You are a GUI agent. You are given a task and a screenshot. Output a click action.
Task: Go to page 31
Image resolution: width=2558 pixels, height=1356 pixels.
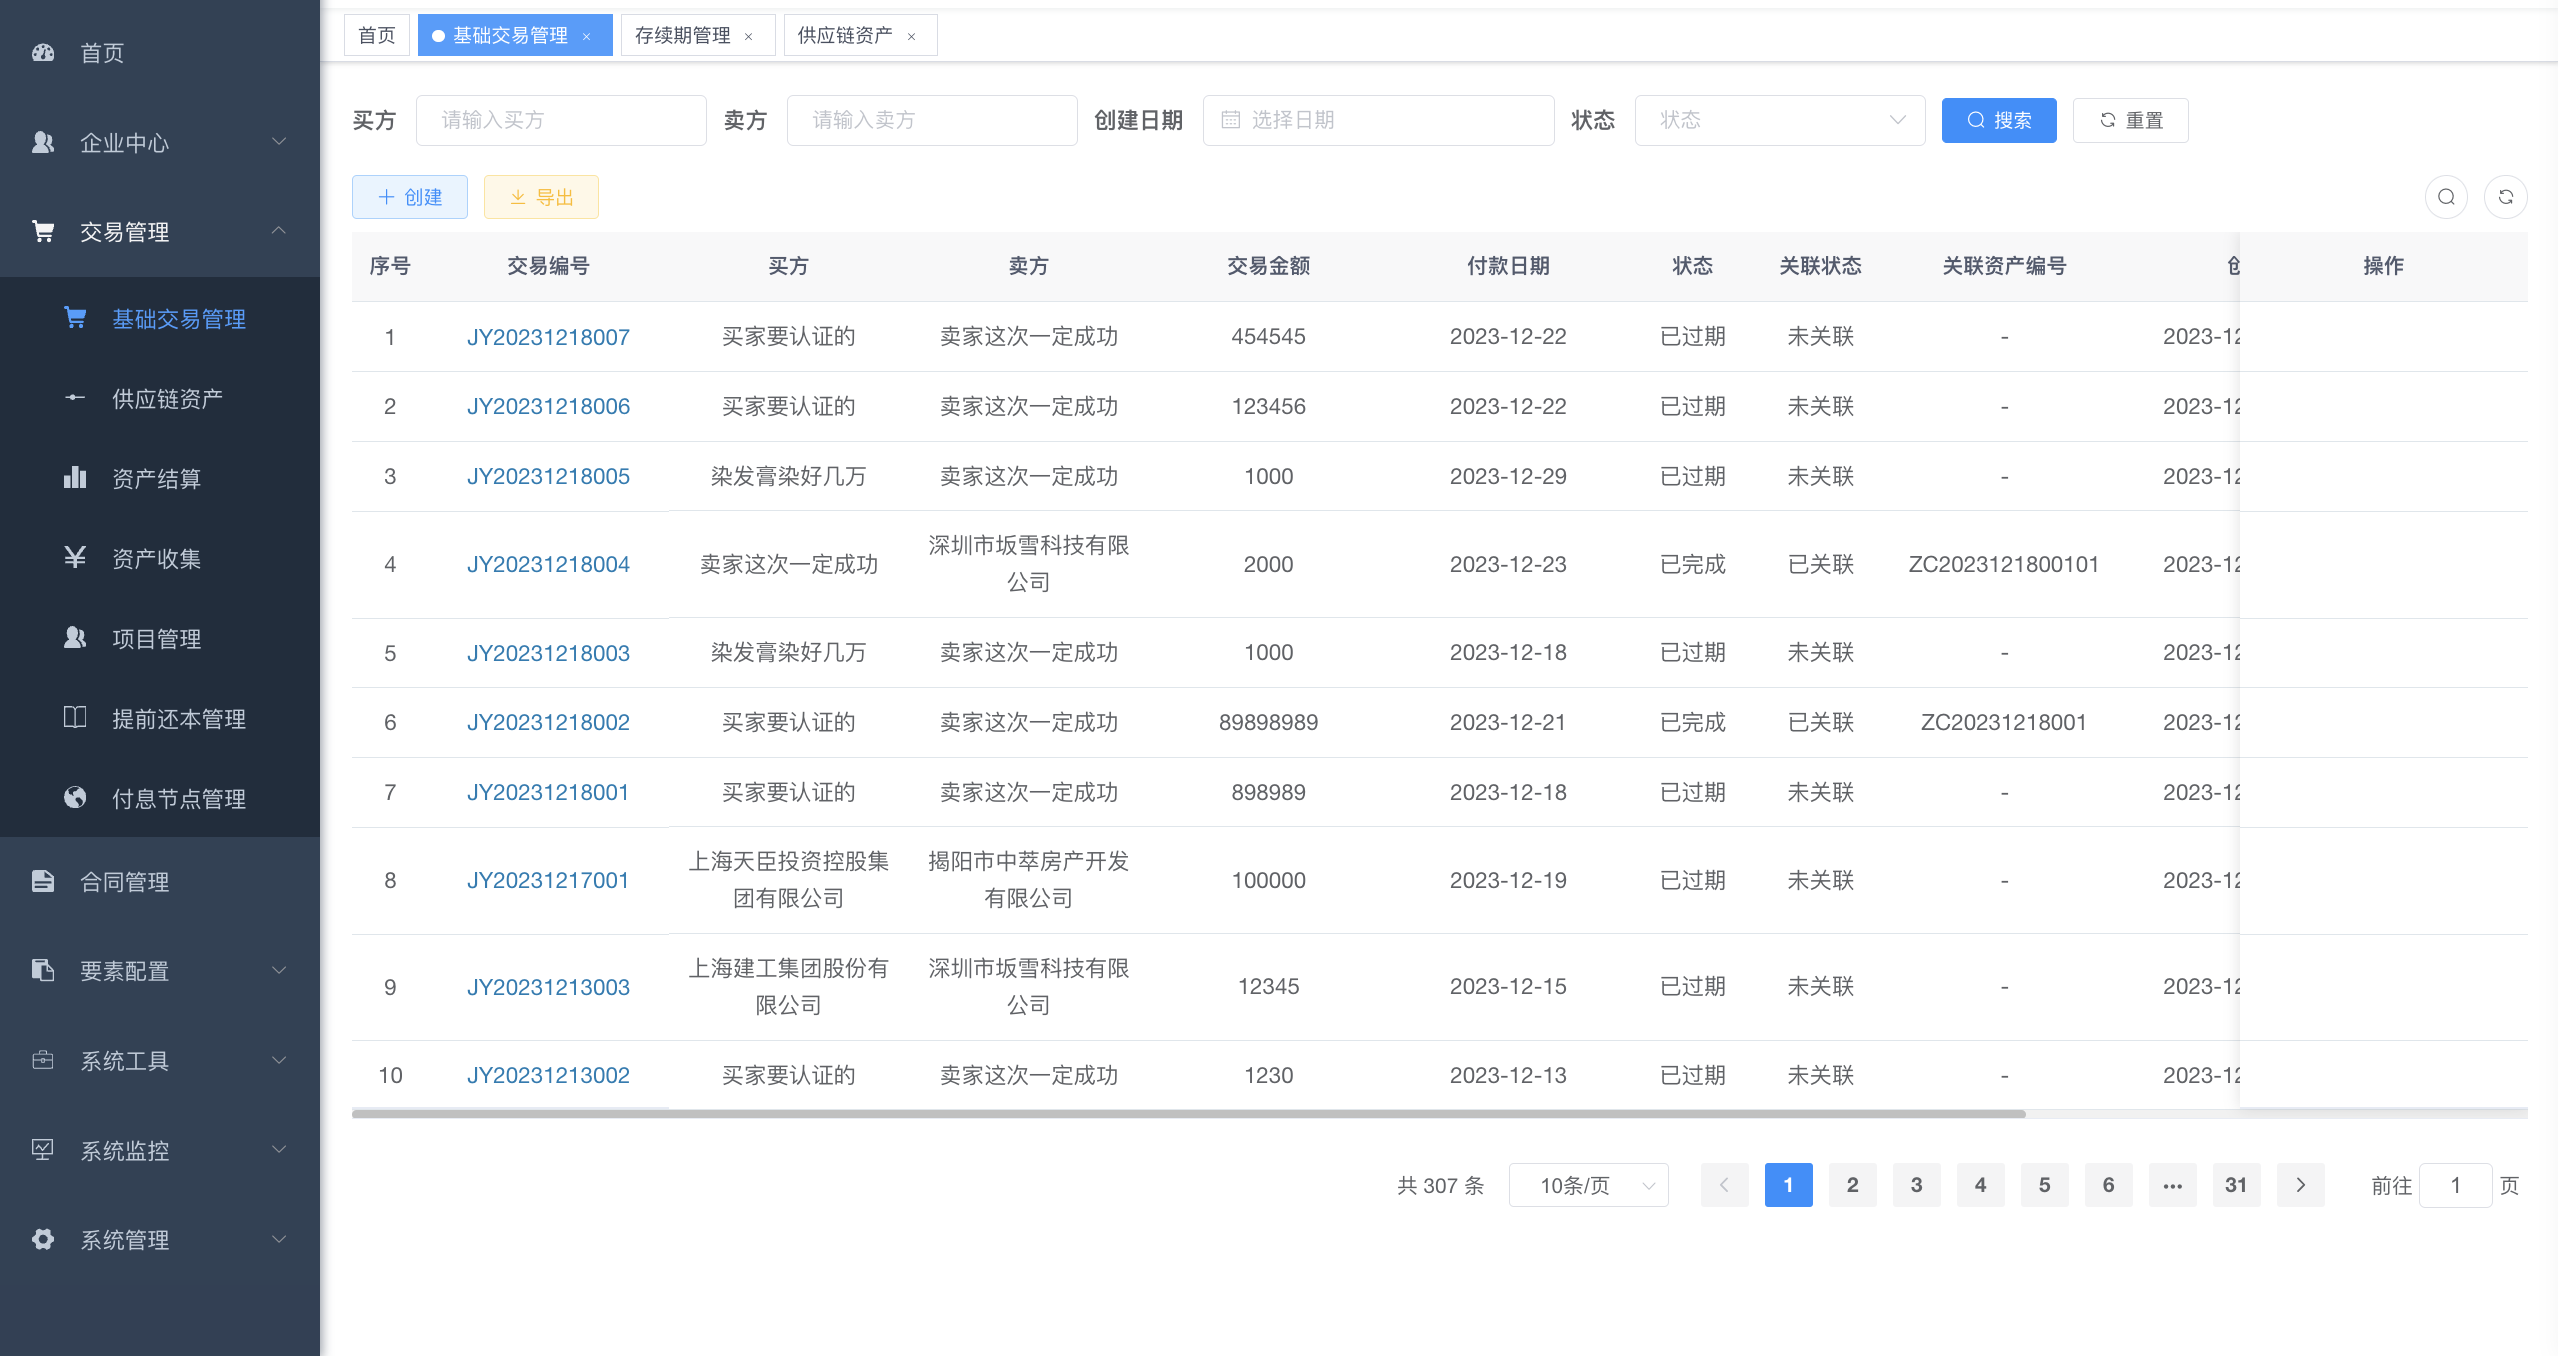pyautogui.click(x=2236, y=1185)
